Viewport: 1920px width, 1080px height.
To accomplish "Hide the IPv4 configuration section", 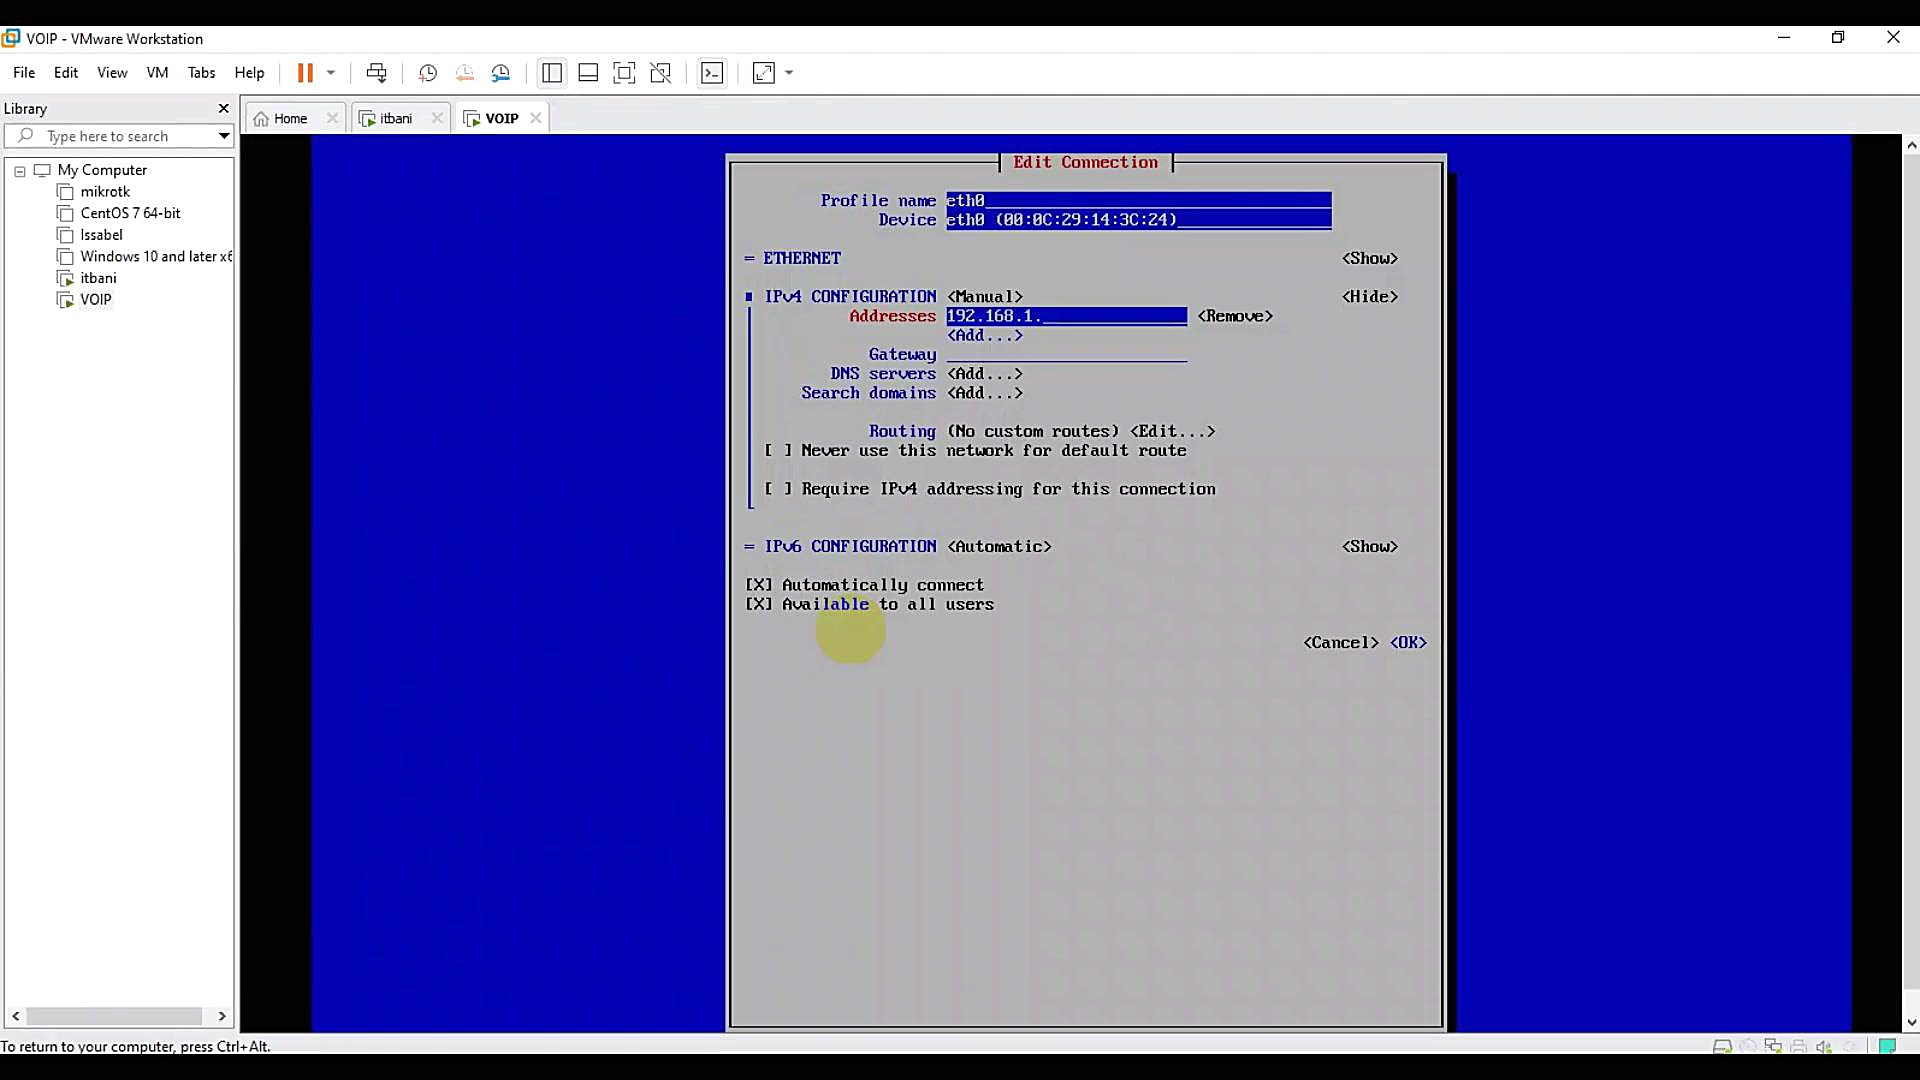I will pos(1370,296).
